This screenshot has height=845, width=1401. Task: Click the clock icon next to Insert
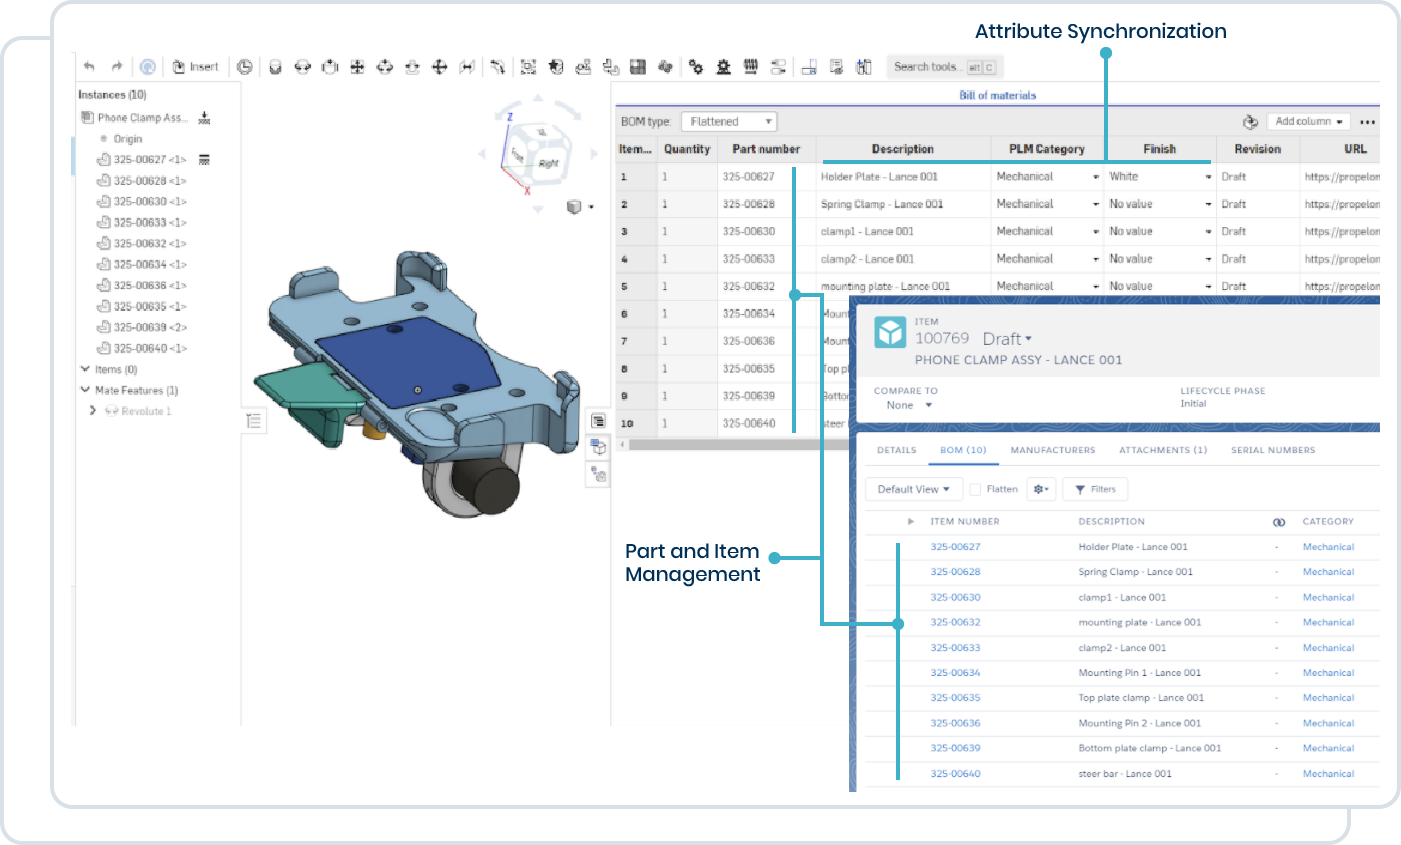click(x=244, y=67)
